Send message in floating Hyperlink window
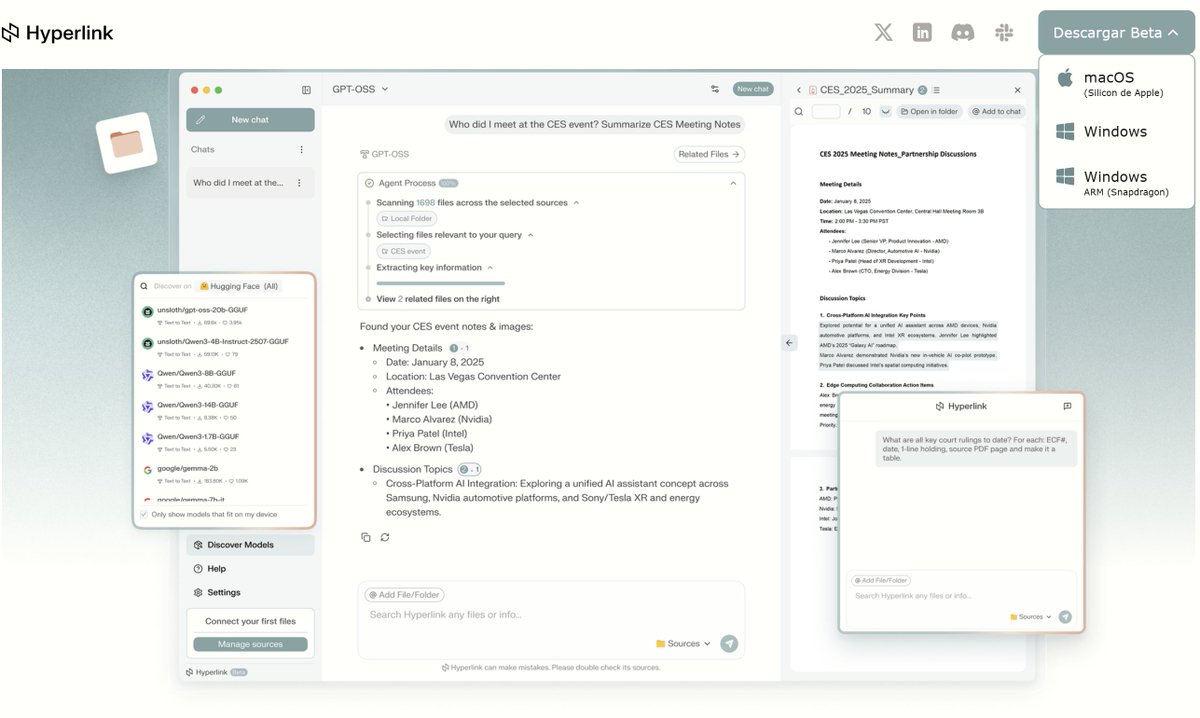Image resolution: width=1200 pixels, height=718 pixels. point(1065,617)
